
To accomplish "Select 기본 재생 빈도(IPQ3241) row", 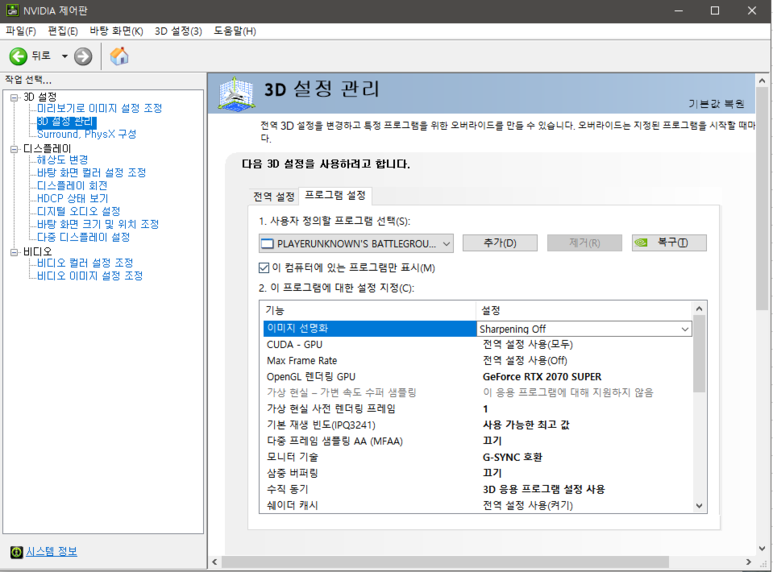I will [478, 425].
